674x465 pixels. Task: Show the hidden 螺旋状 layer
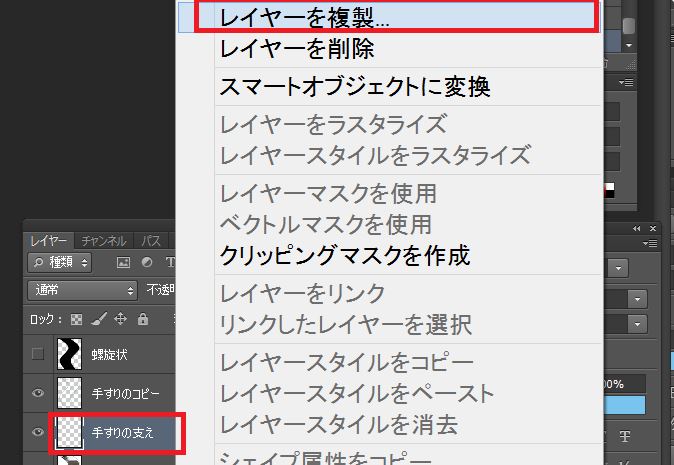click(x=38, y=354)
